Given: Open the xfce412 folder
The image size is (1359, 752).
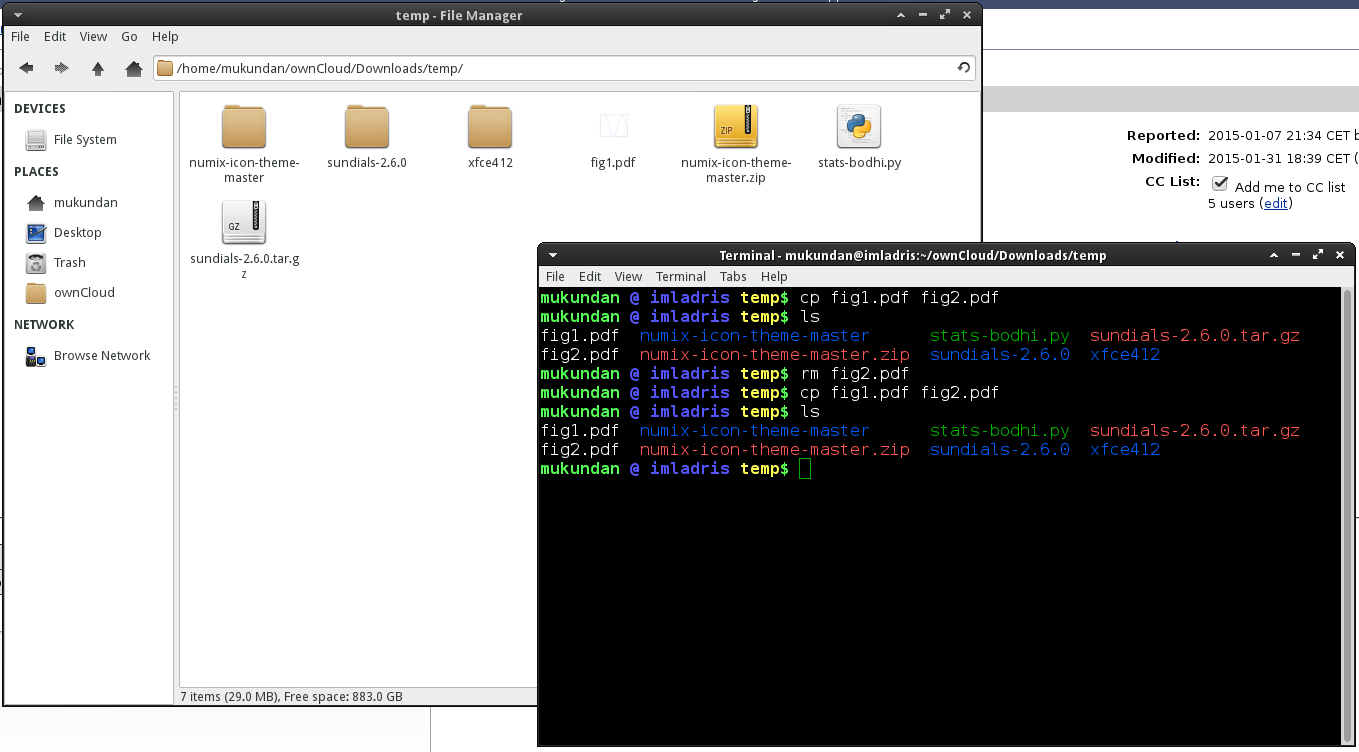Looking at the screenshot, I should point(490,127).
